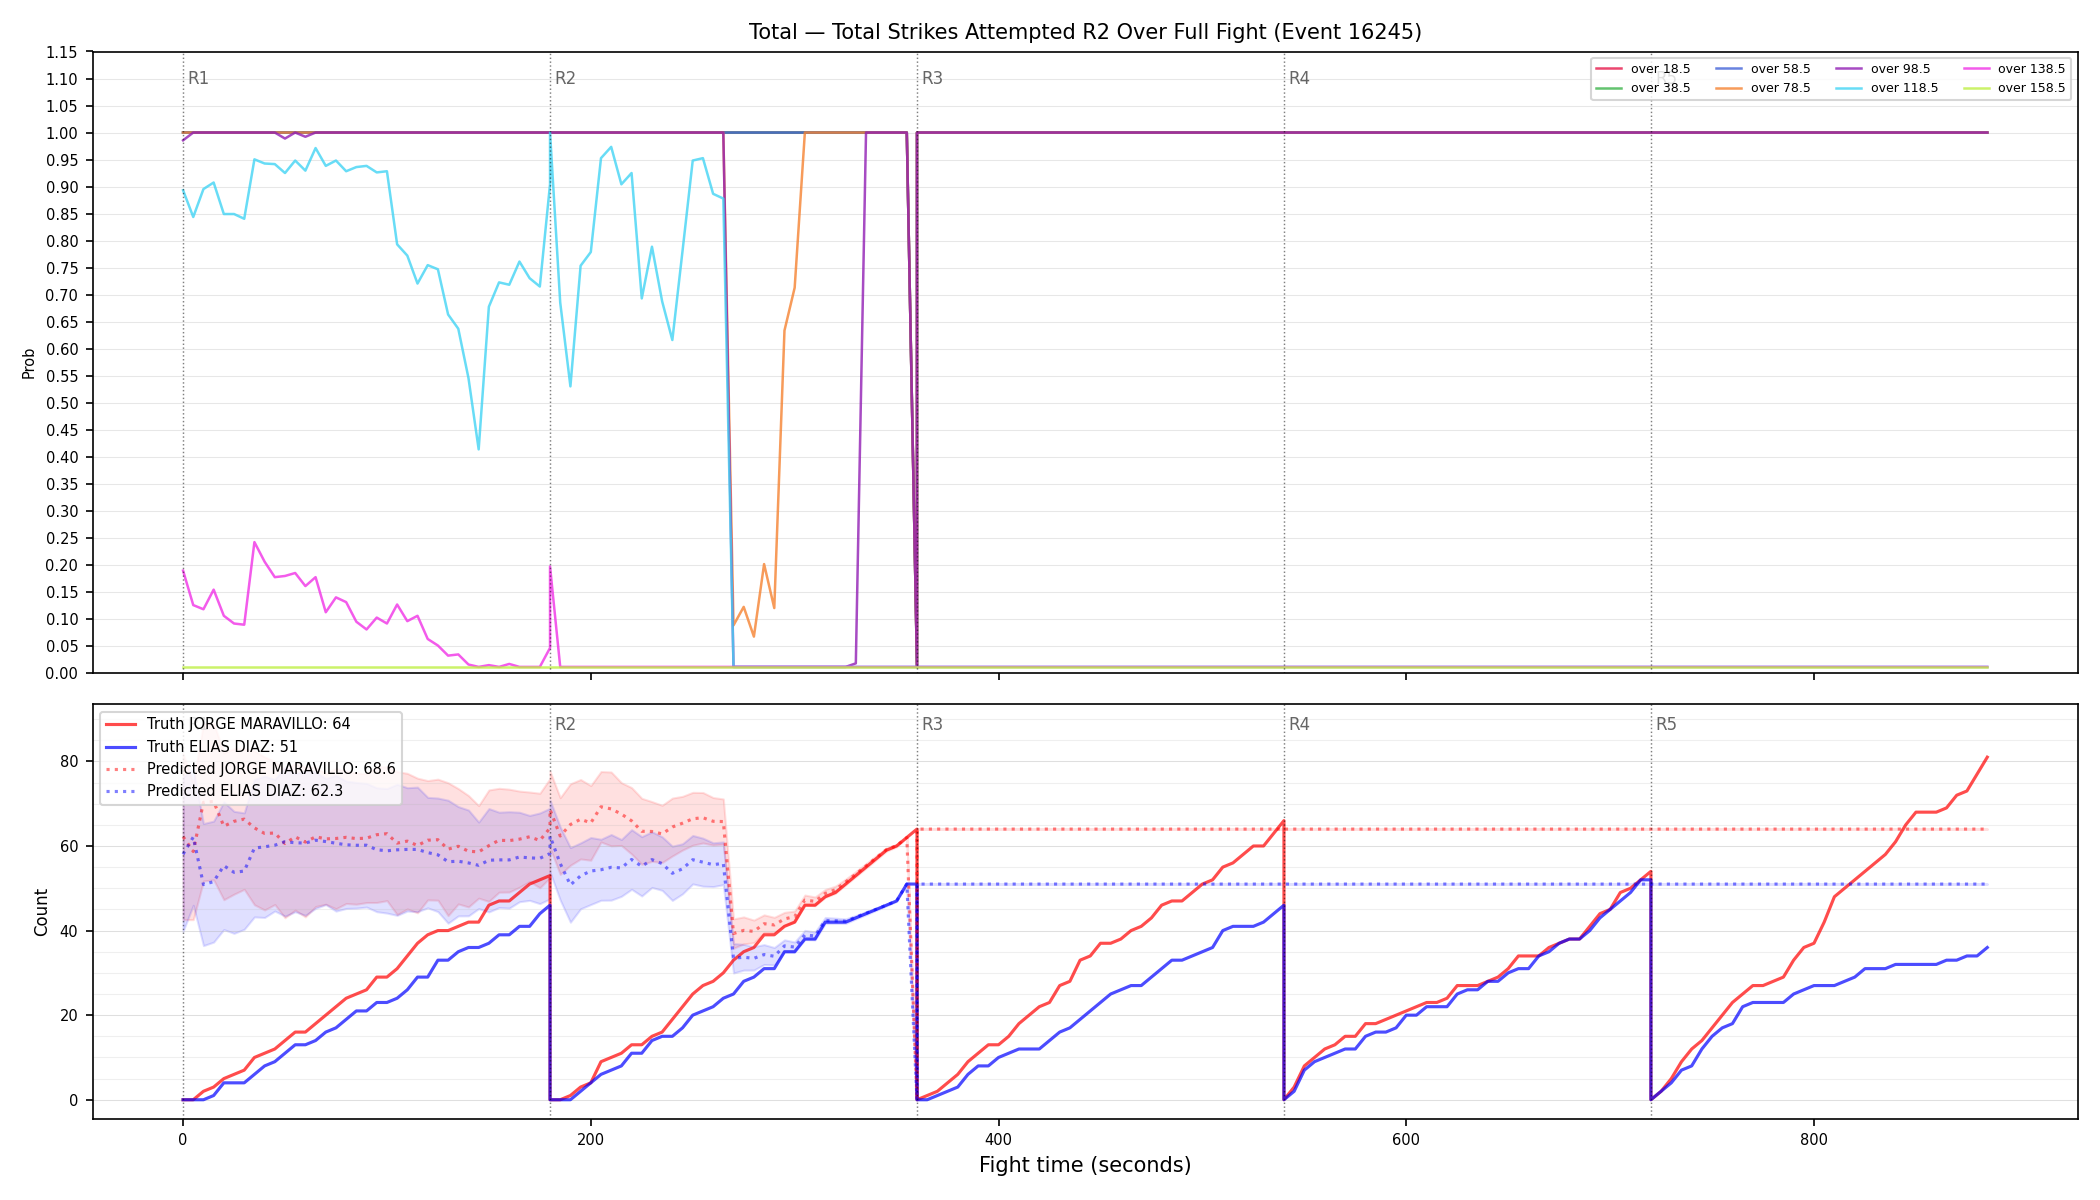Click legend entry 'Truth ELIAS DIAZ: 51'
The height and width of the screenshot is (1200, 2100).
pyautogui.click(x=201, y=746)
